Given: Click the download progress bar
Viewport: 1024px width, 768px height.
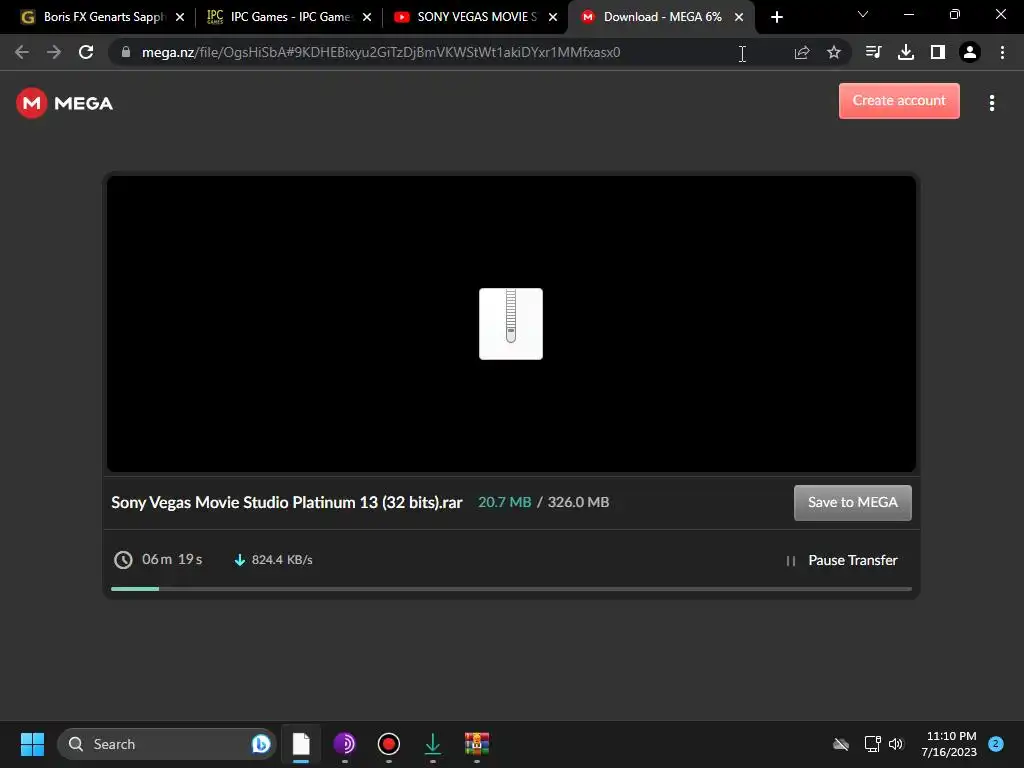Looking at the screenshot, I should click(511, 588).
